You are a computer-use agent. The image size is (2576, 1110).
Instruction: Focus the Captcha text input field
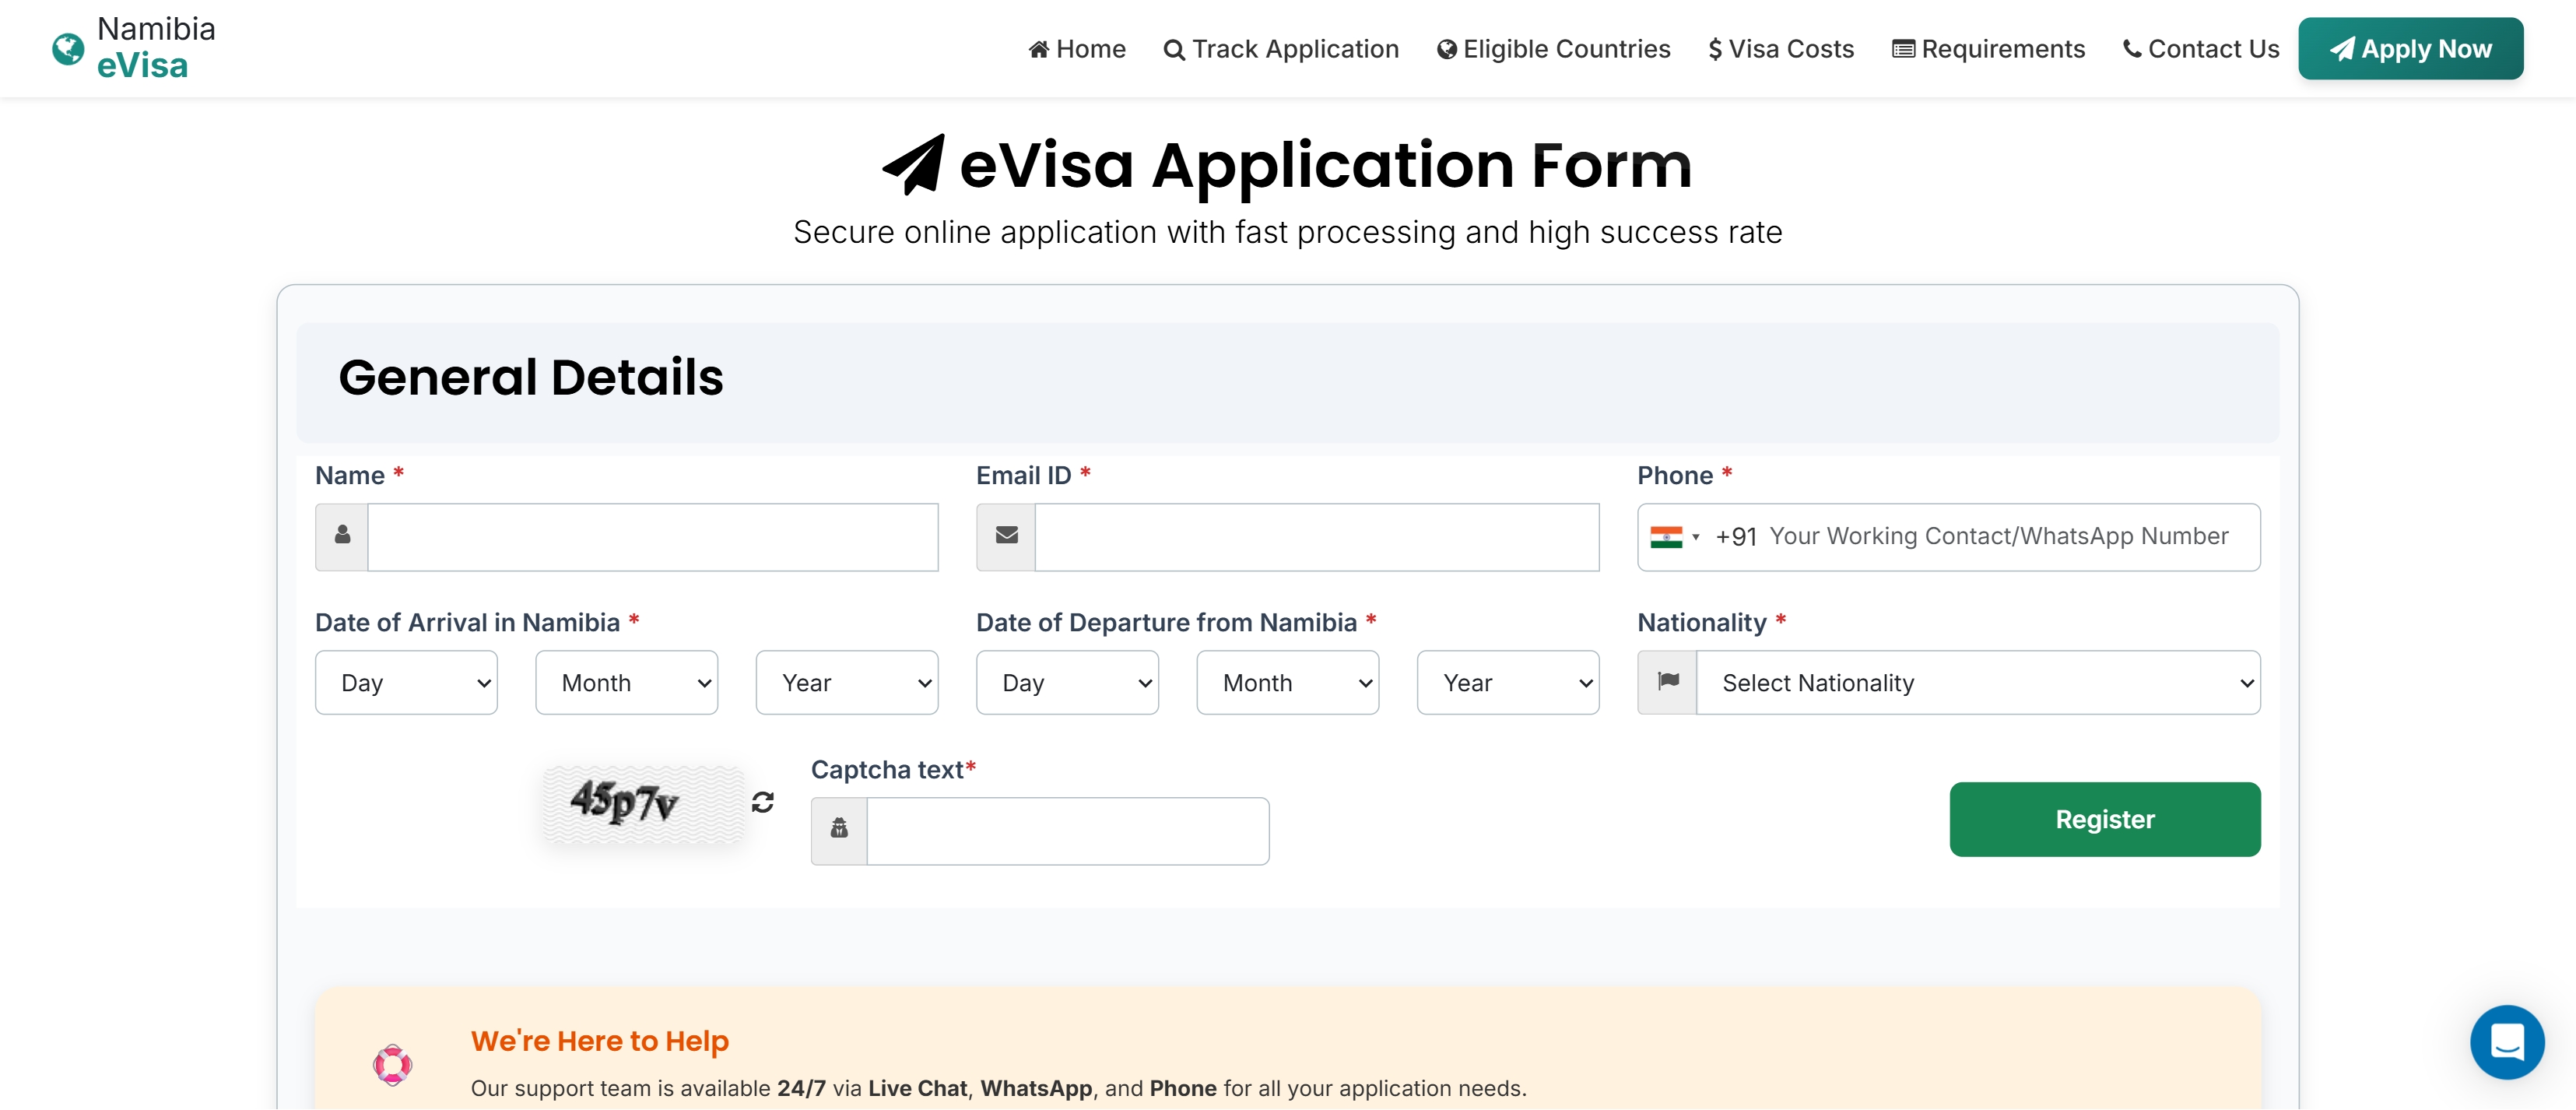click(x=1067, y=830)
